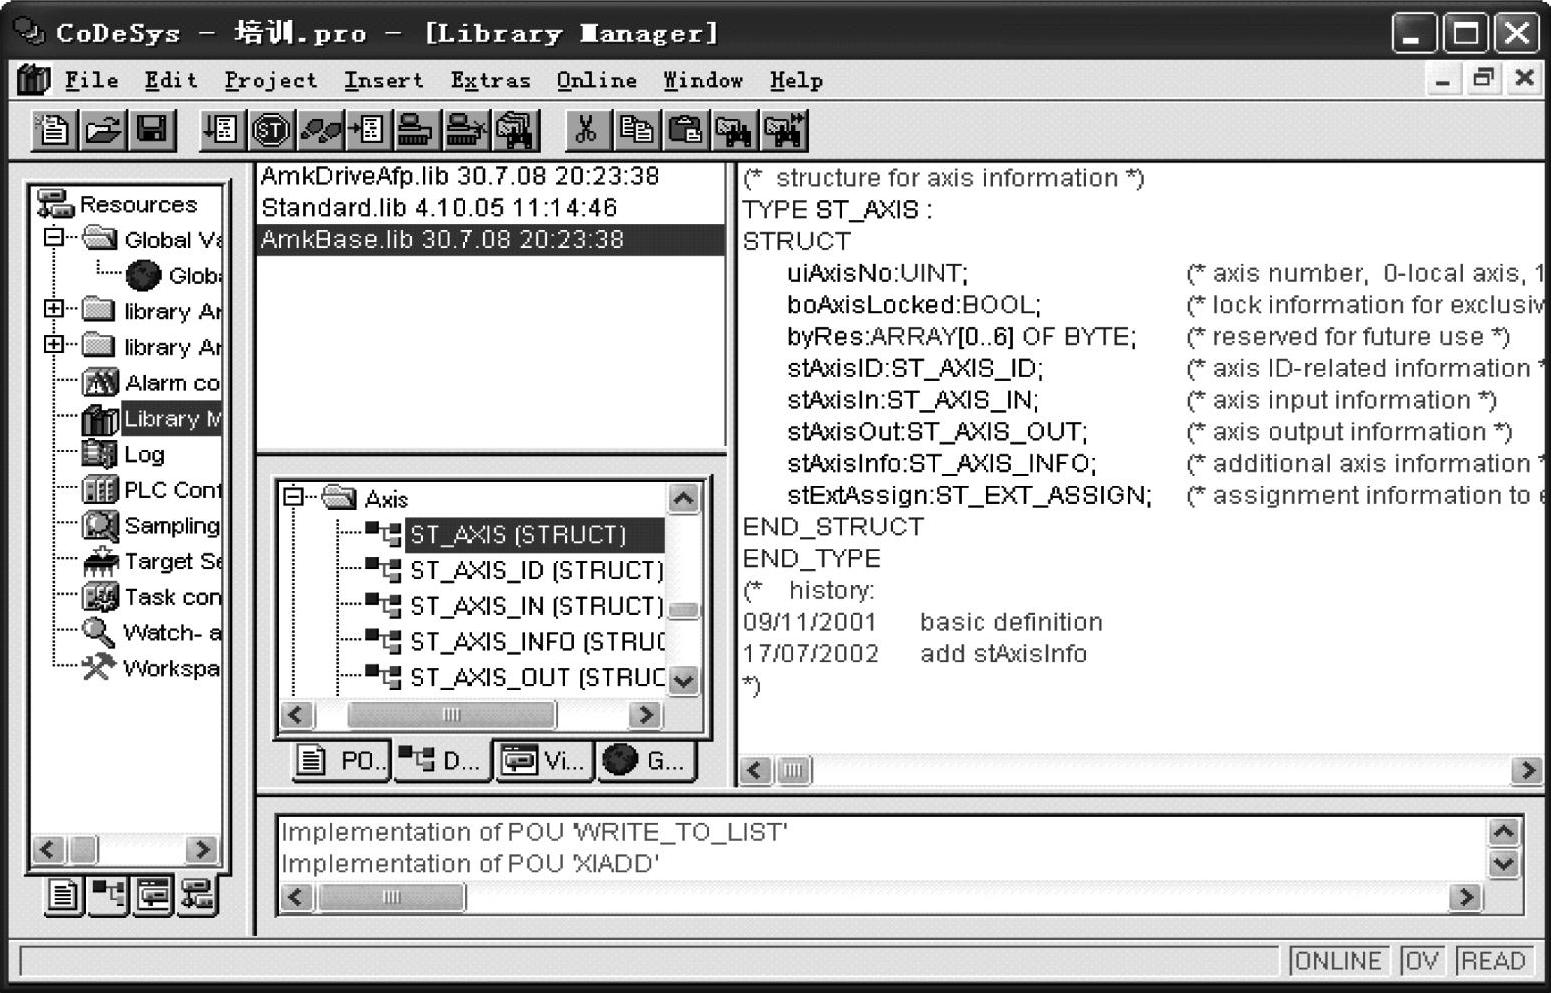Open Target Settings in the Resources tree
1551x993 pixels.
click(151, 562)
